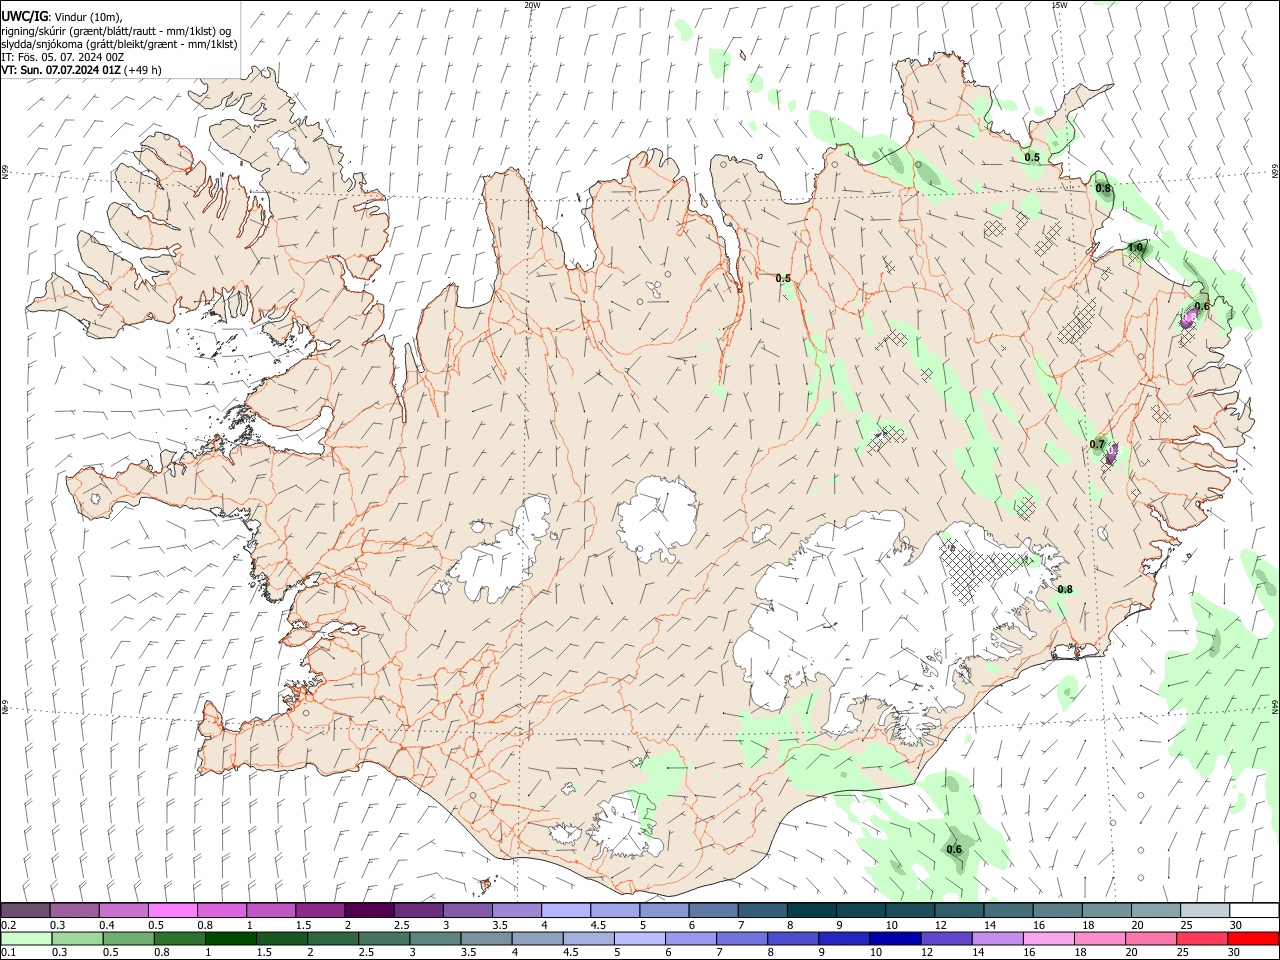This screenshot has width=1280, height=960.
Task: Pick the medium green 0.5 rain swatch
Action: pos(127,938)
